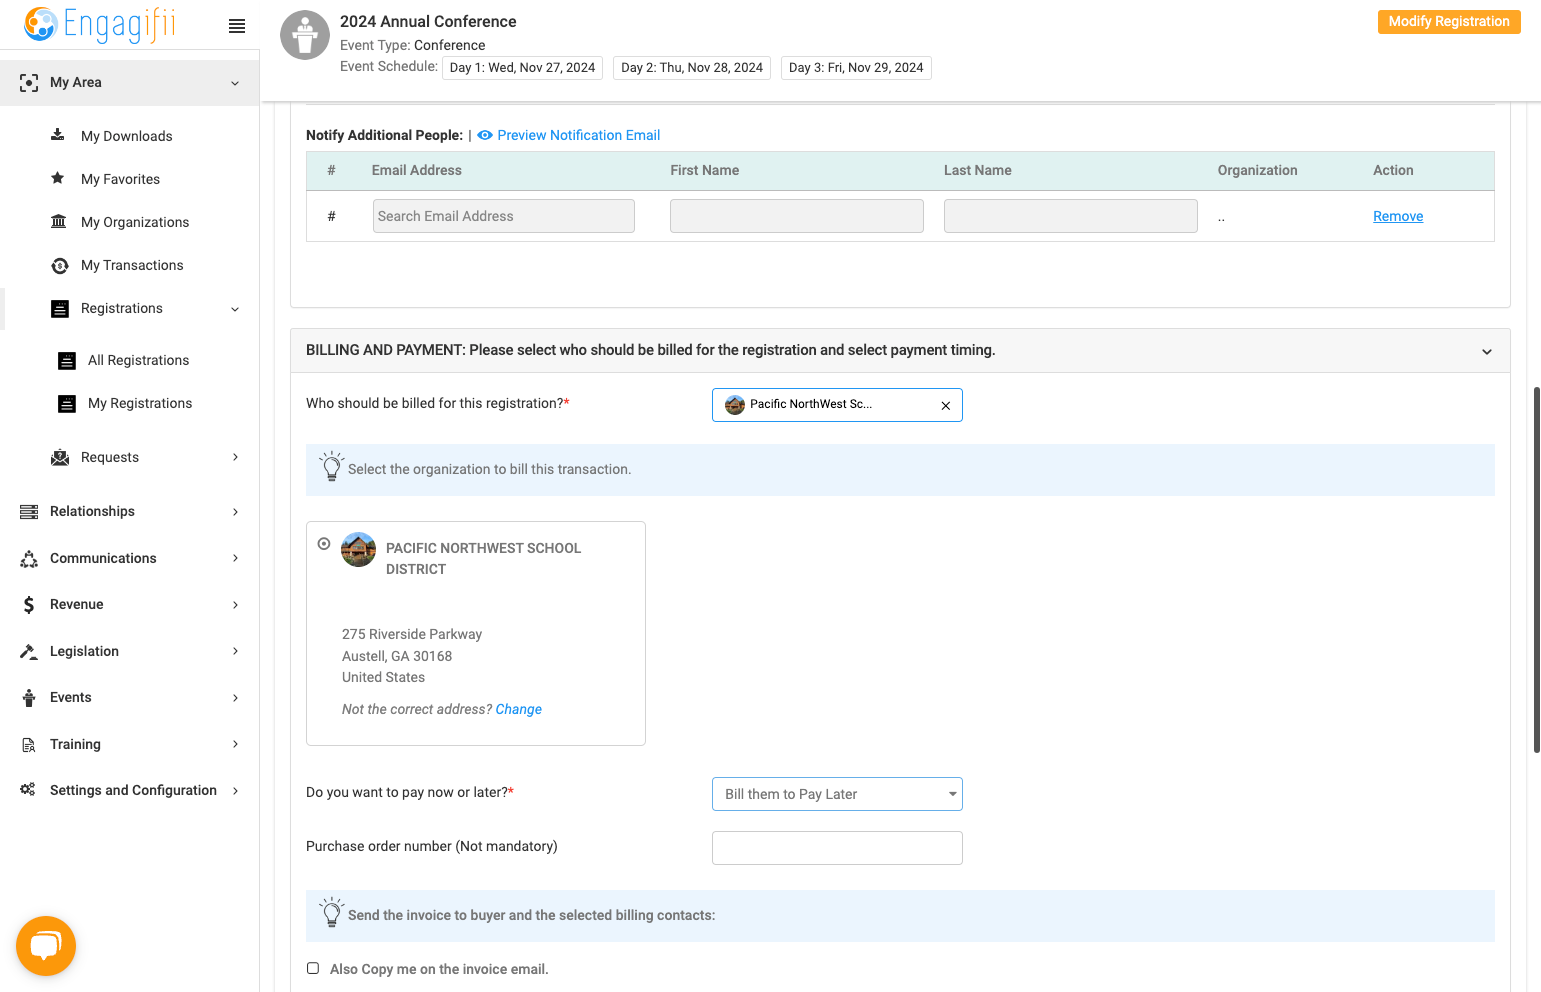Toggle the hamburger sidebar menu icon
The width and height of the screenshot is (1541, 992).
tap(237, 26)
